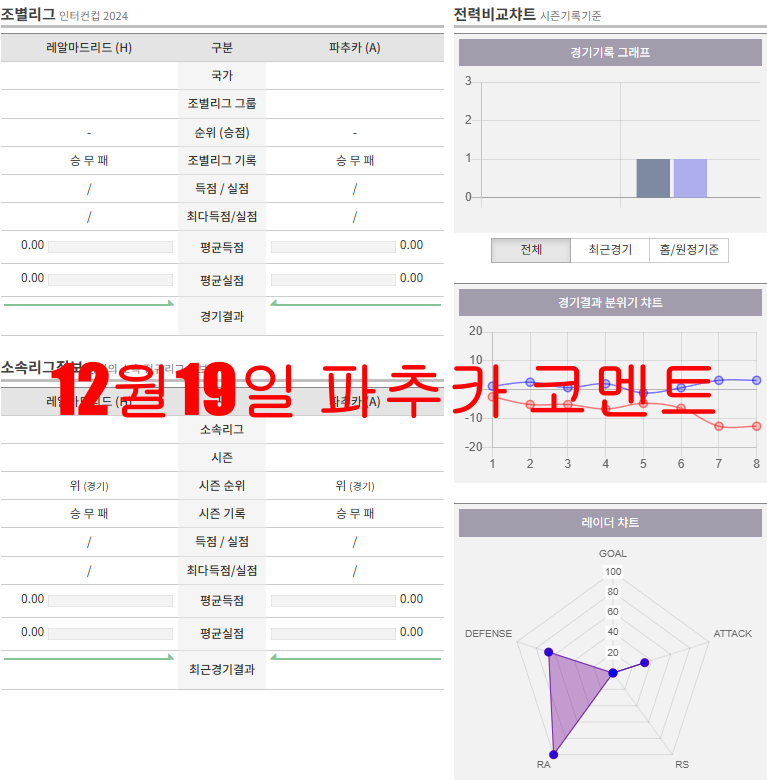The image size is (767, 780).
Task: Click the light purple bar in 경기기록 그래프
Action: point(690,178)
